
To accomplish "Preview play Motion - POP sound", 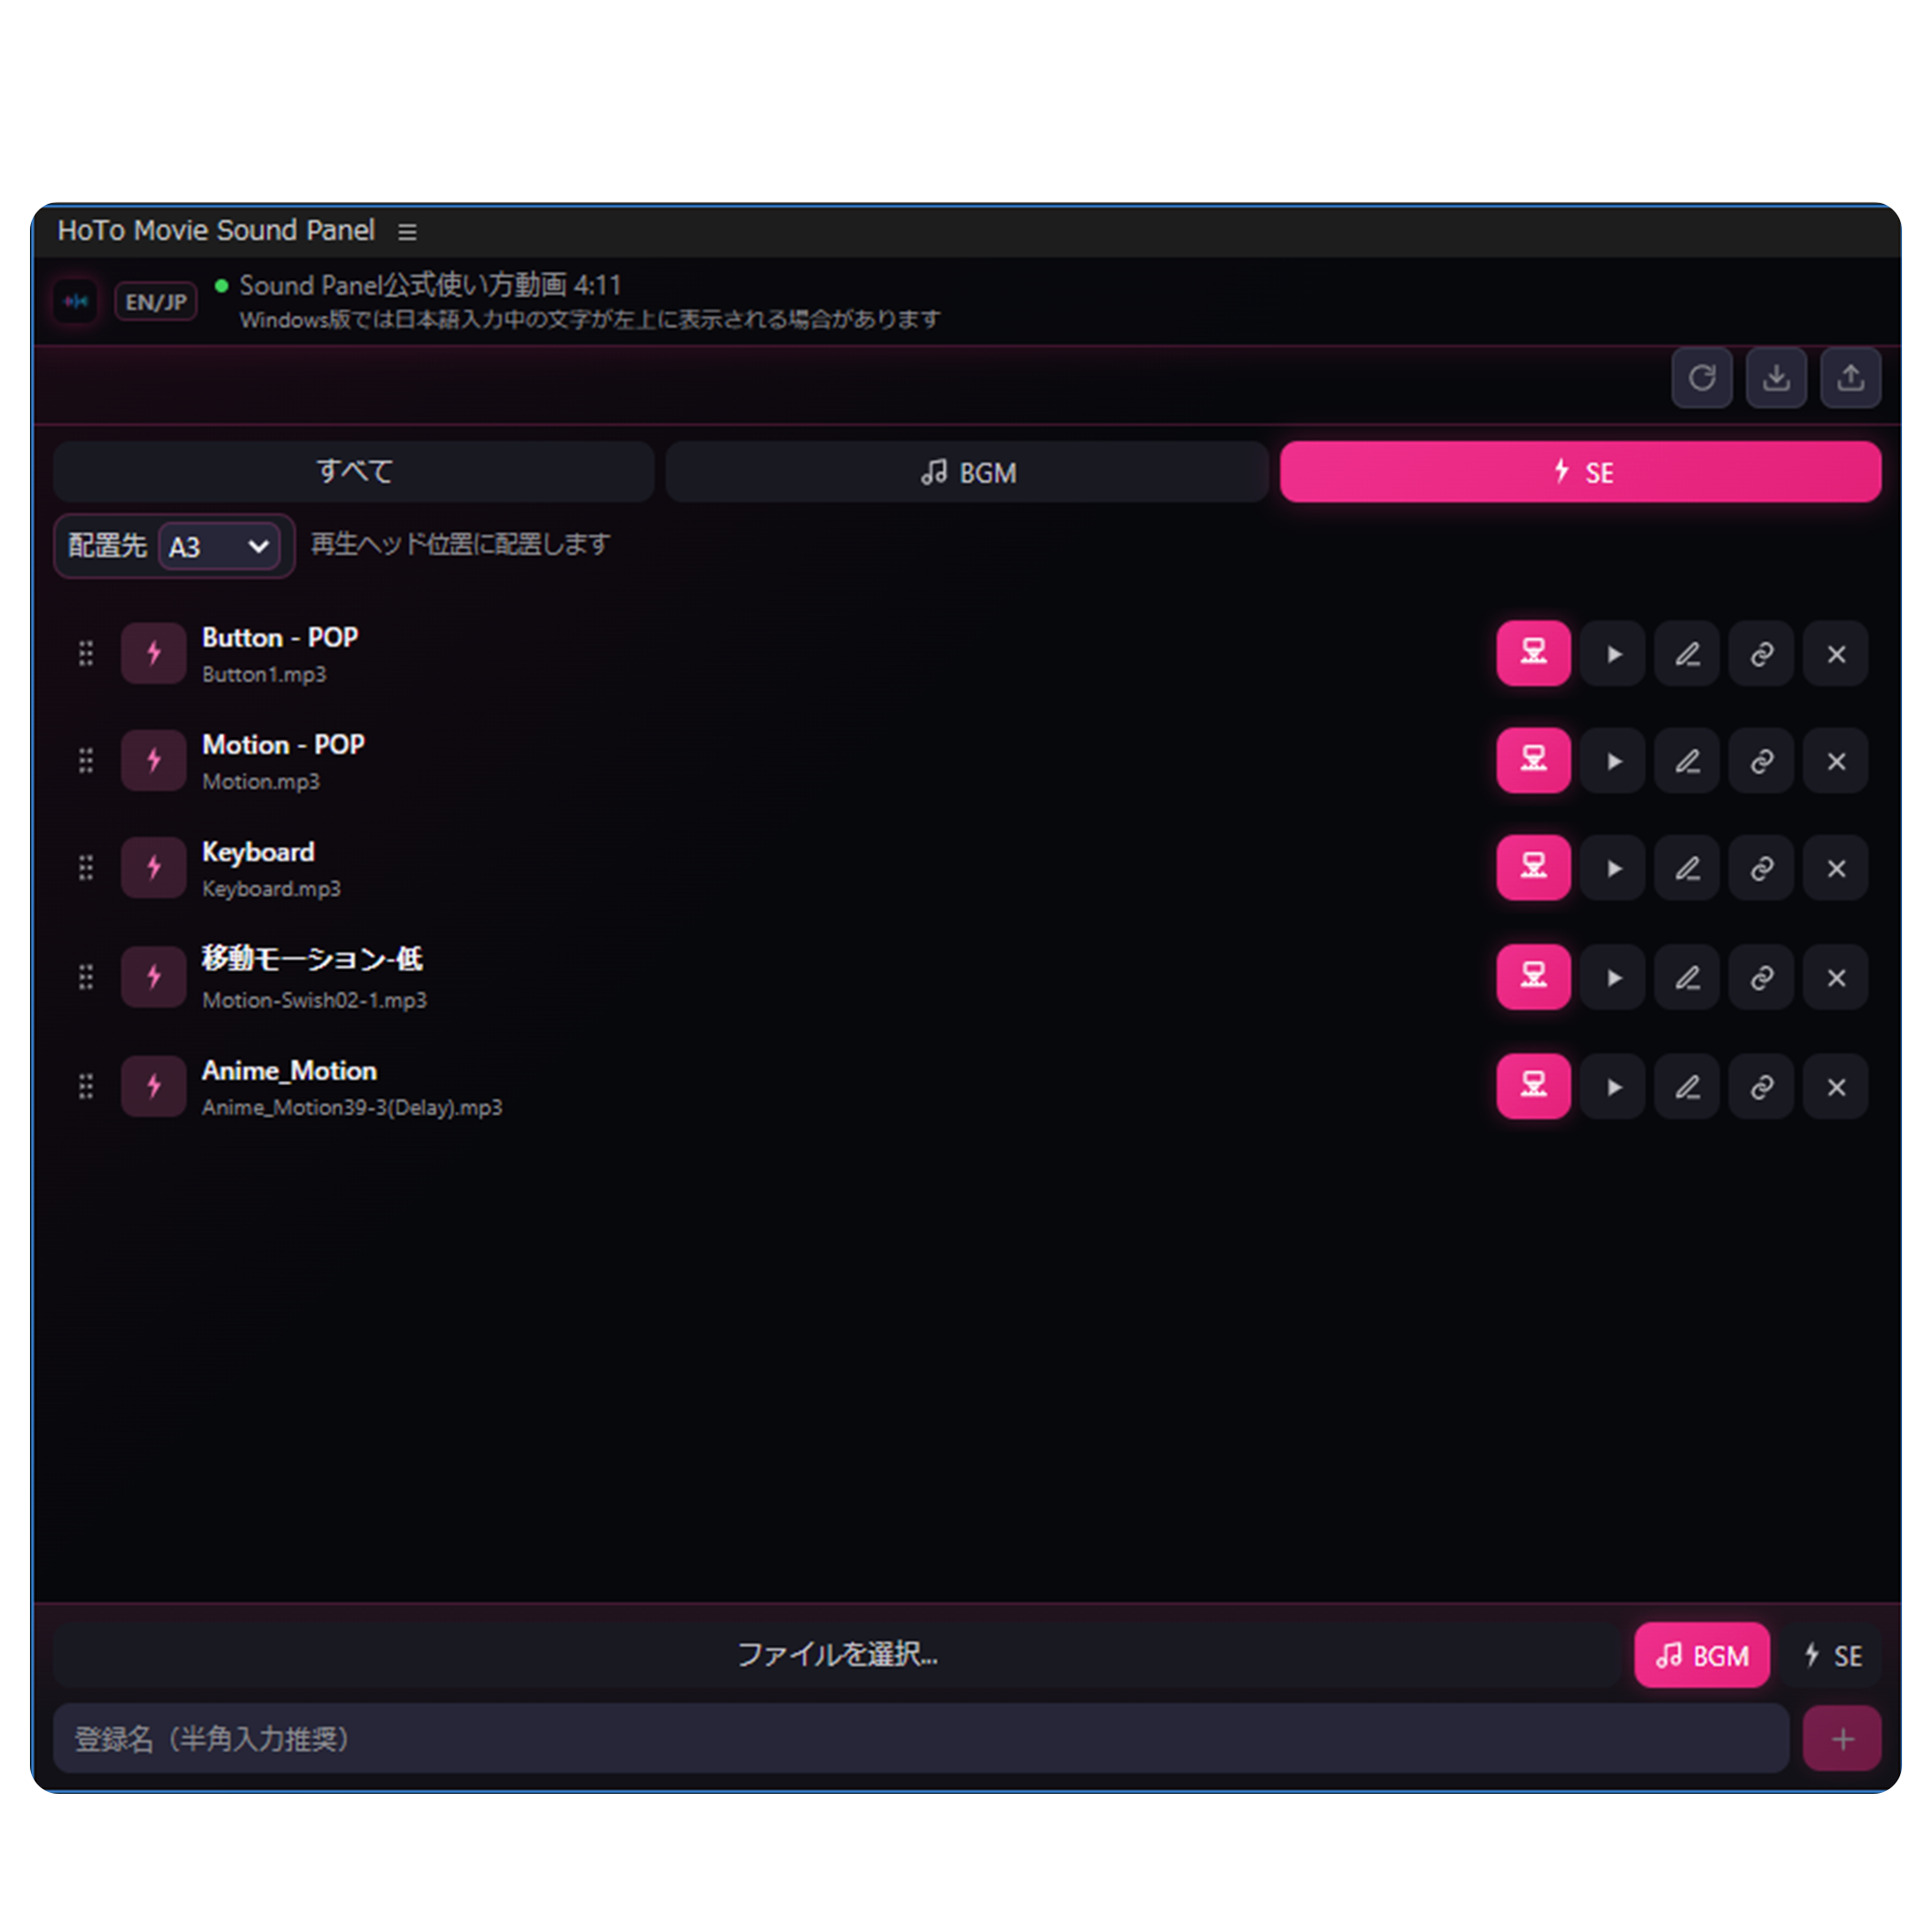I will 1613,761.
